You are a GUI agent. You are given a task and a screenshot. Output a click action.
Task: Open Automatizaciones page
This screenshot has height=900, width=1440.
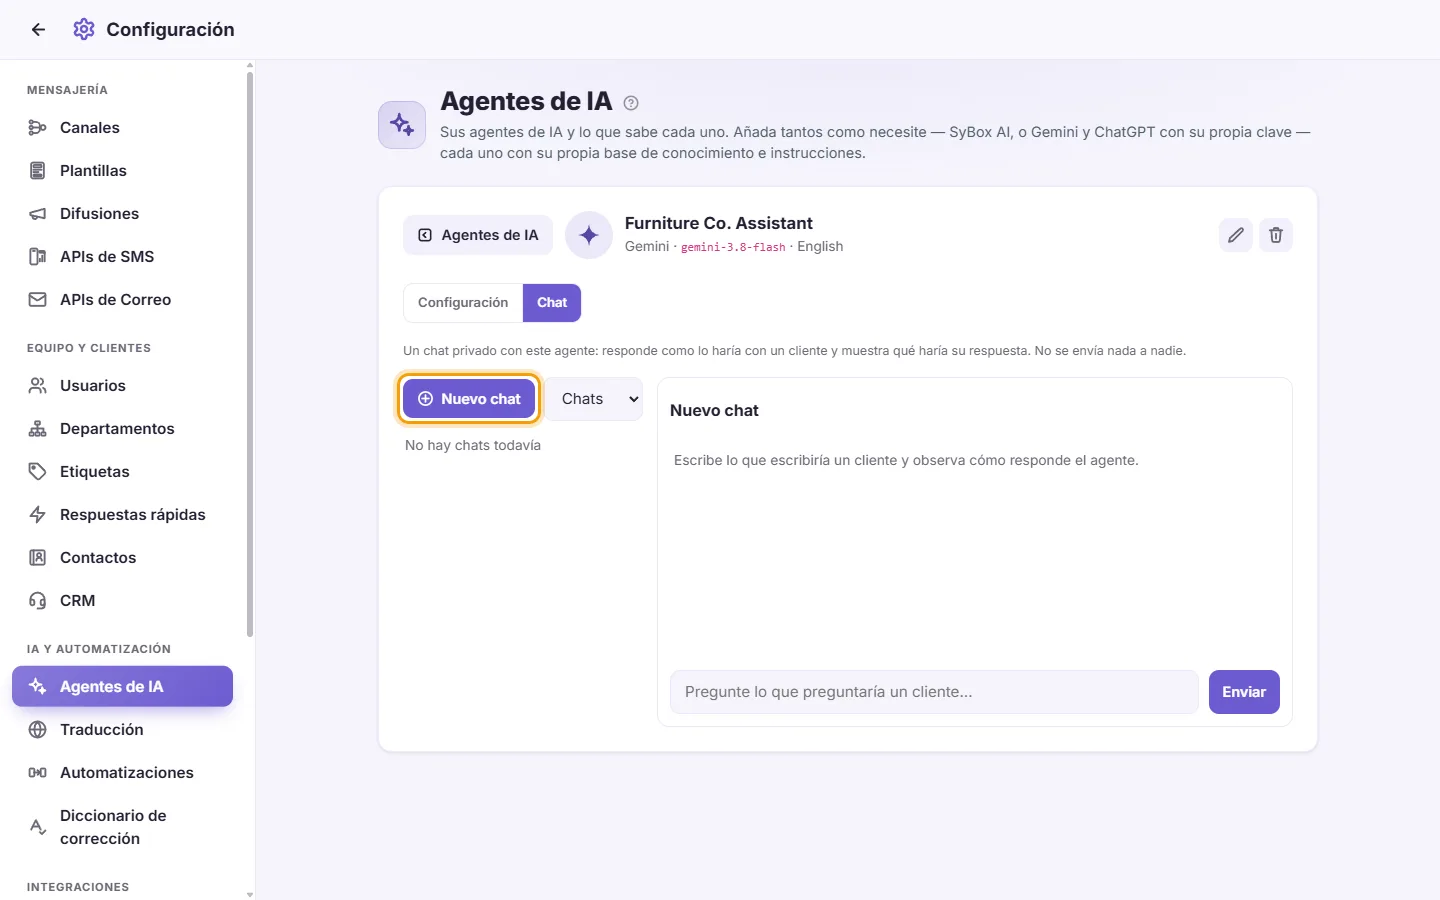[122, 773]
